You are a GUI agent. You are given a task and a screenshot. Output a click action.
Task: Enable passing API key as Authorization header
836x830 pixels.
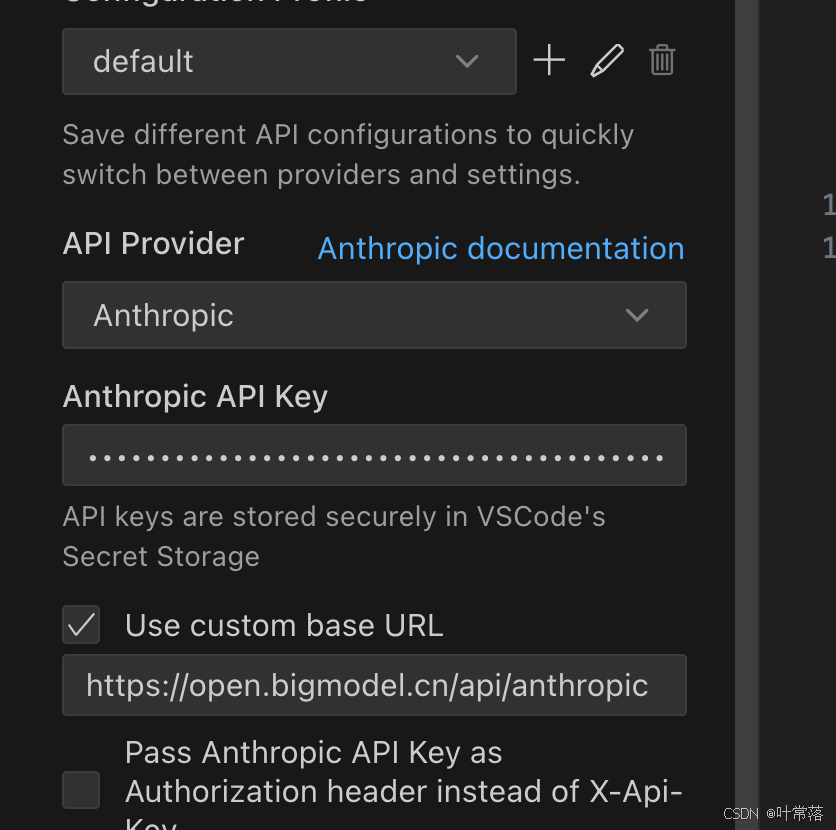[x=80, y=790]
